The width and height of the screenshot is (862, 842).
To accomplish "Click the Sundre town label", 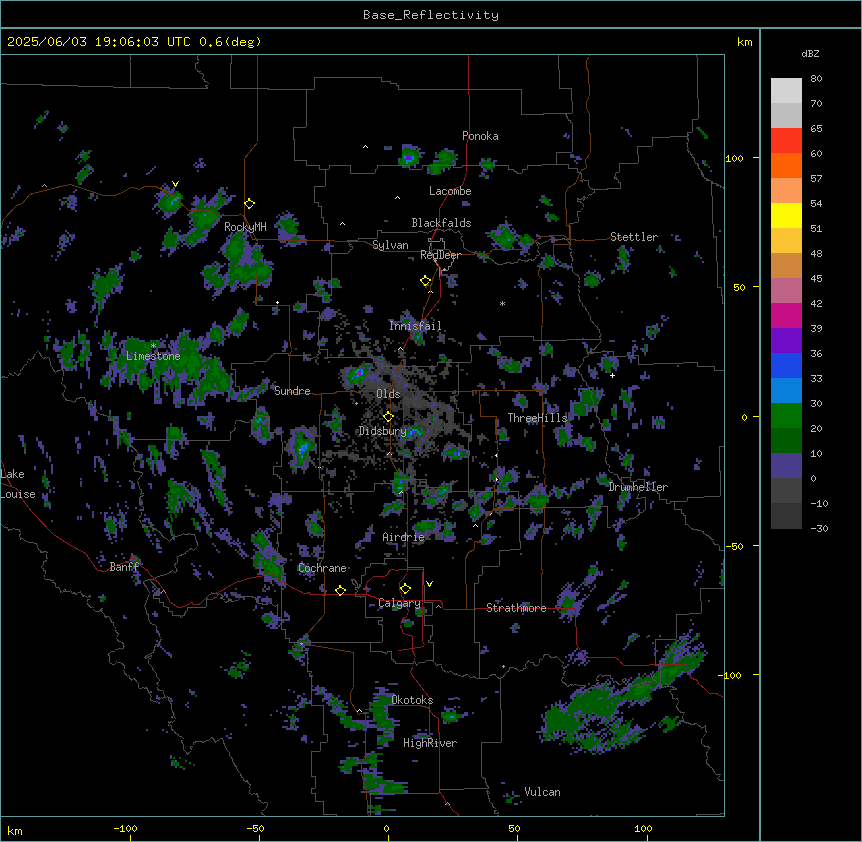I will (x=292, y=391).
